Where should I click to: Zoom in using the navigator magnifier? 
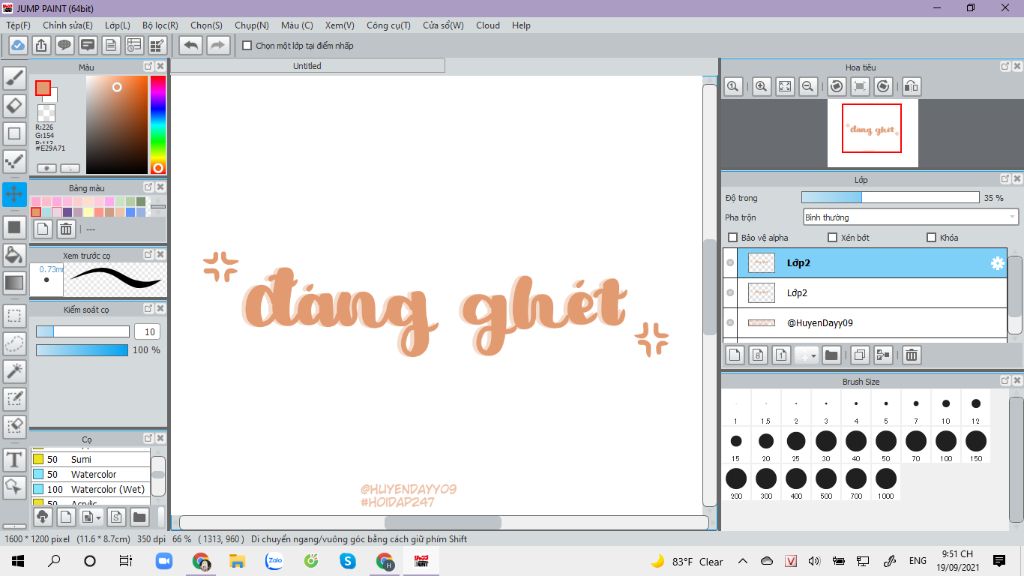point(761,86)
